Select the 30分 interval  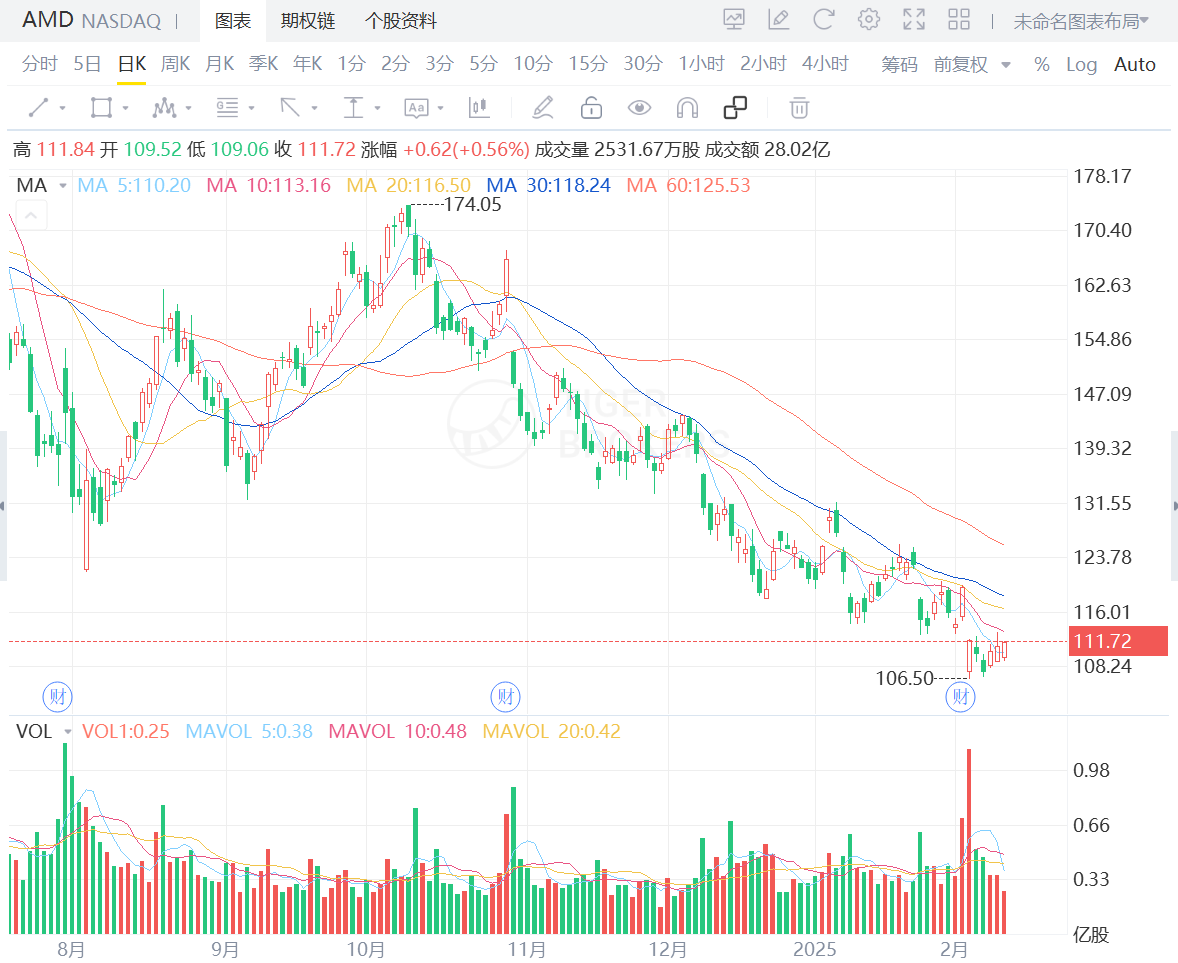(x=643, y=64)
